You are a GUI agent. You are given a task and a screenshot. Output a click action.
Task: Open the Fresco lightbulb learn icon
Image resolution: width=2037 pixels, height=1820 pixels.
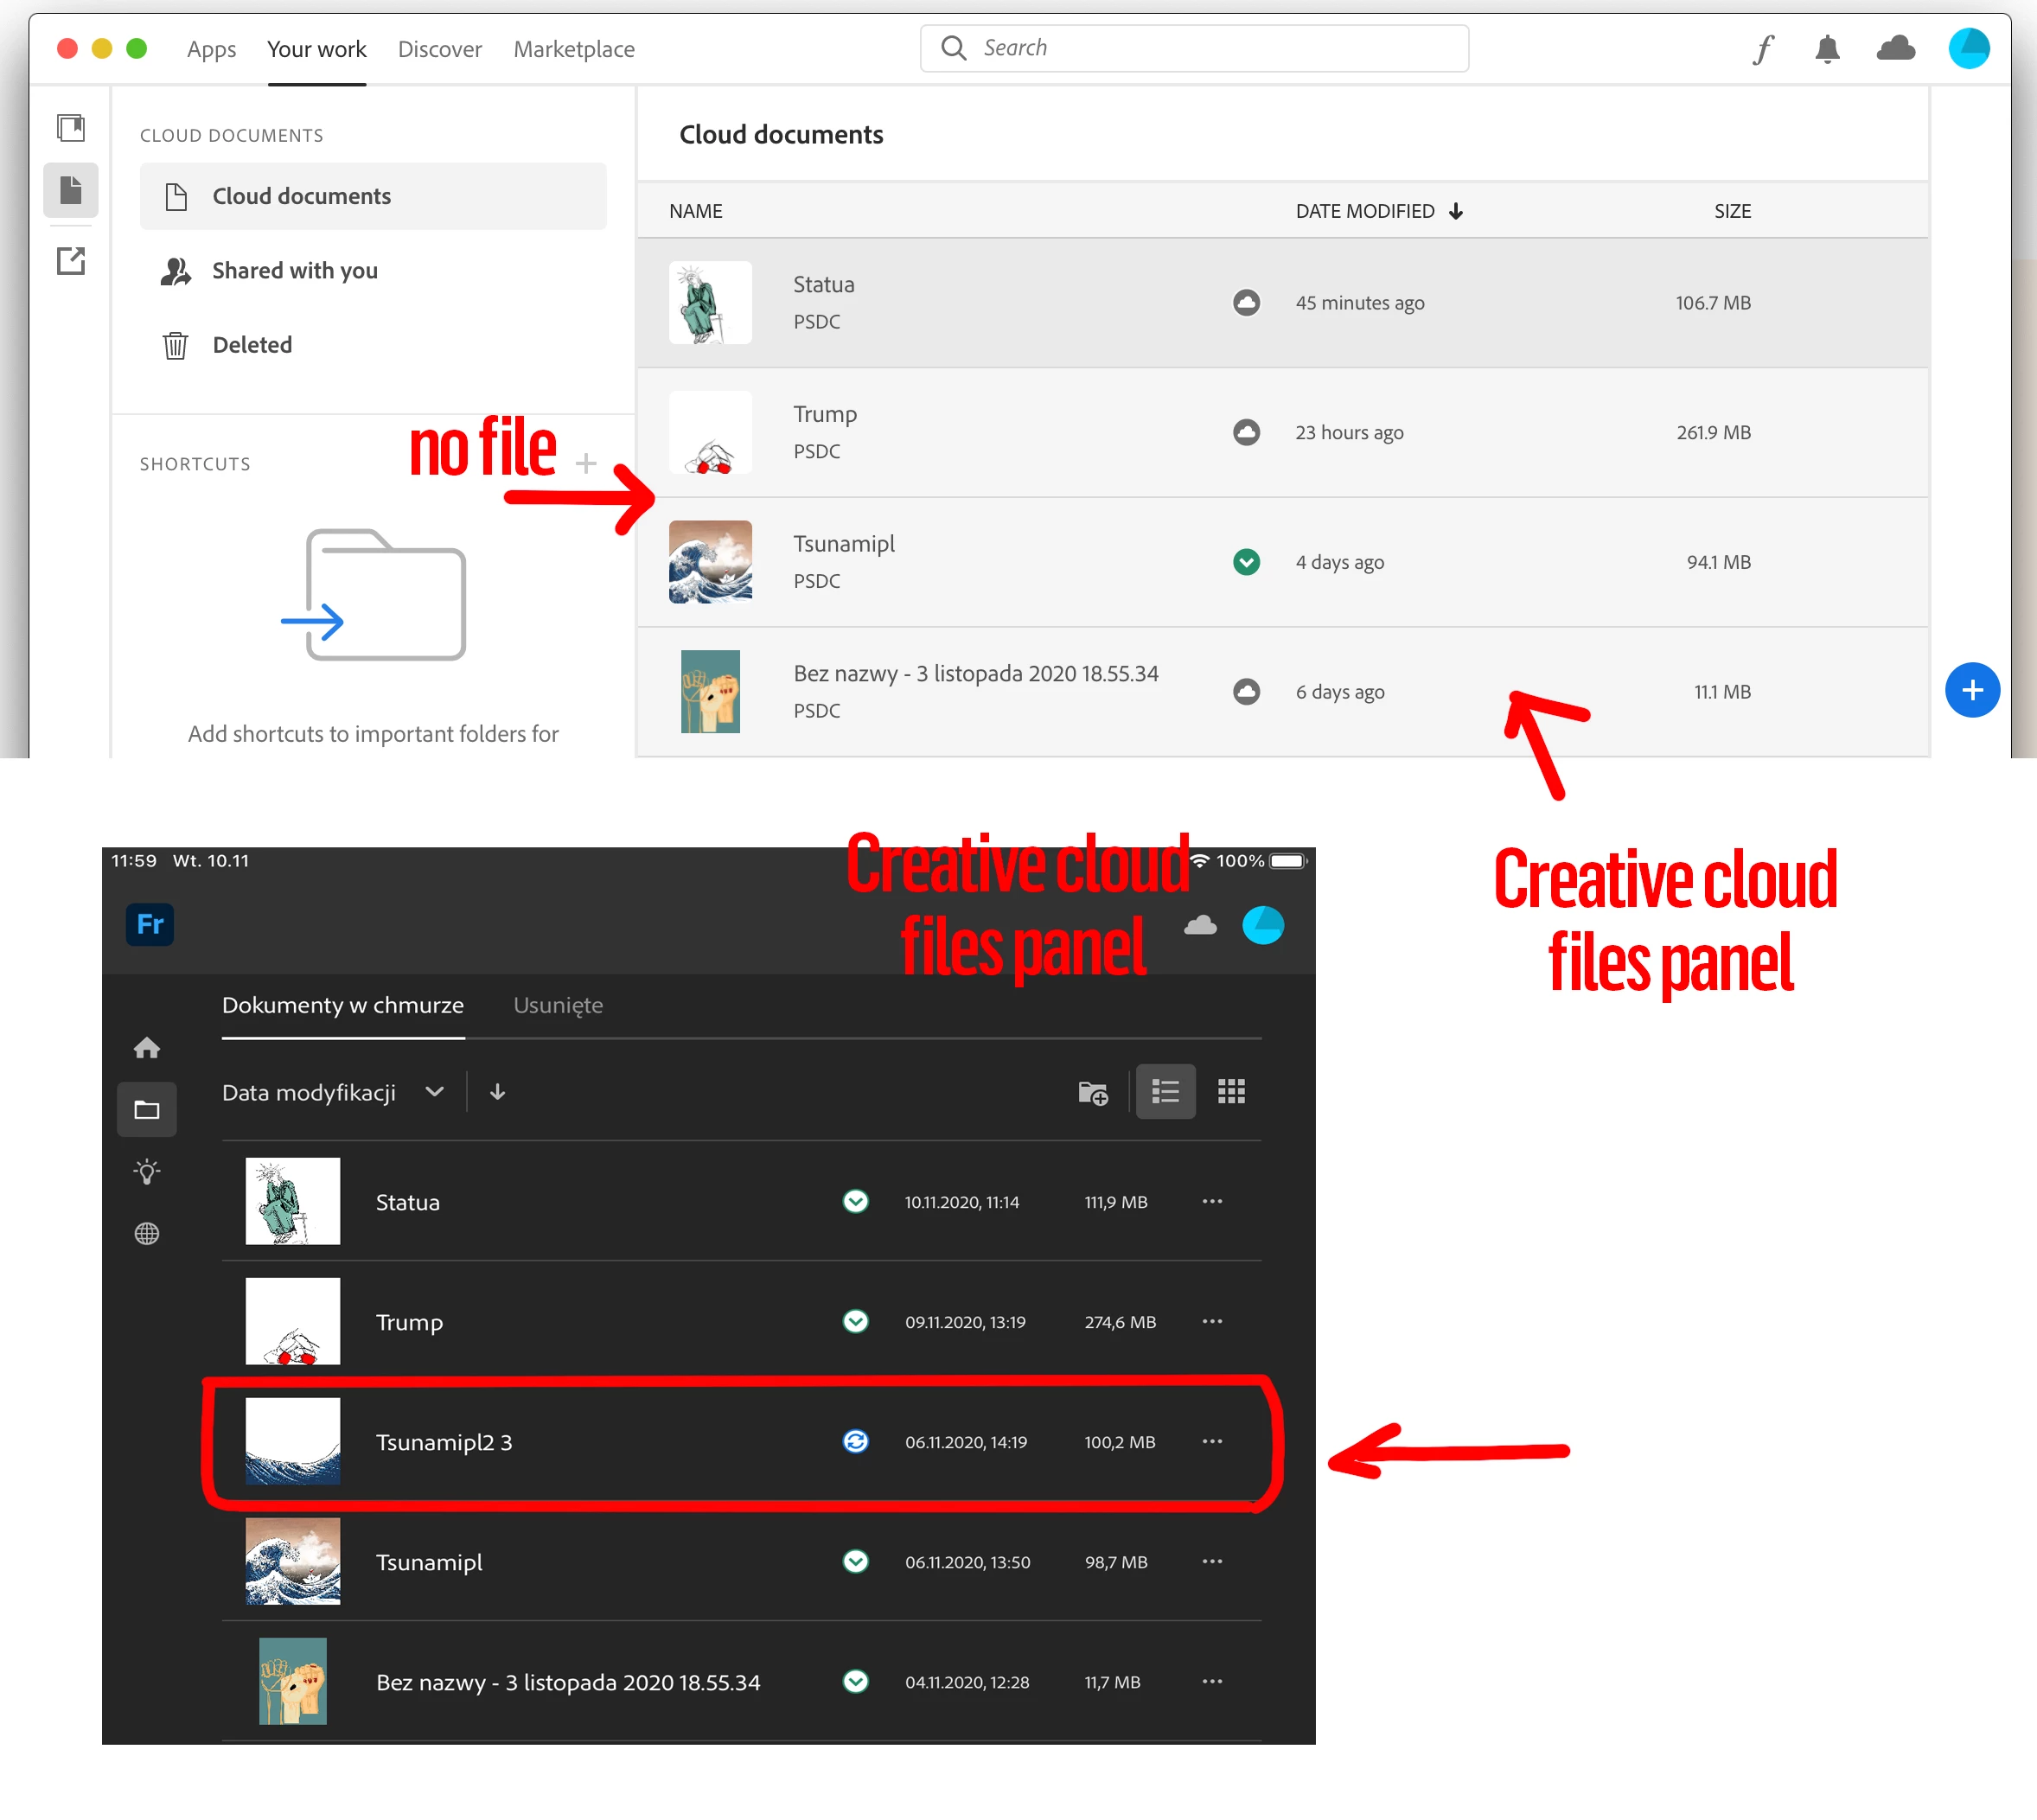coord(147,1171)
